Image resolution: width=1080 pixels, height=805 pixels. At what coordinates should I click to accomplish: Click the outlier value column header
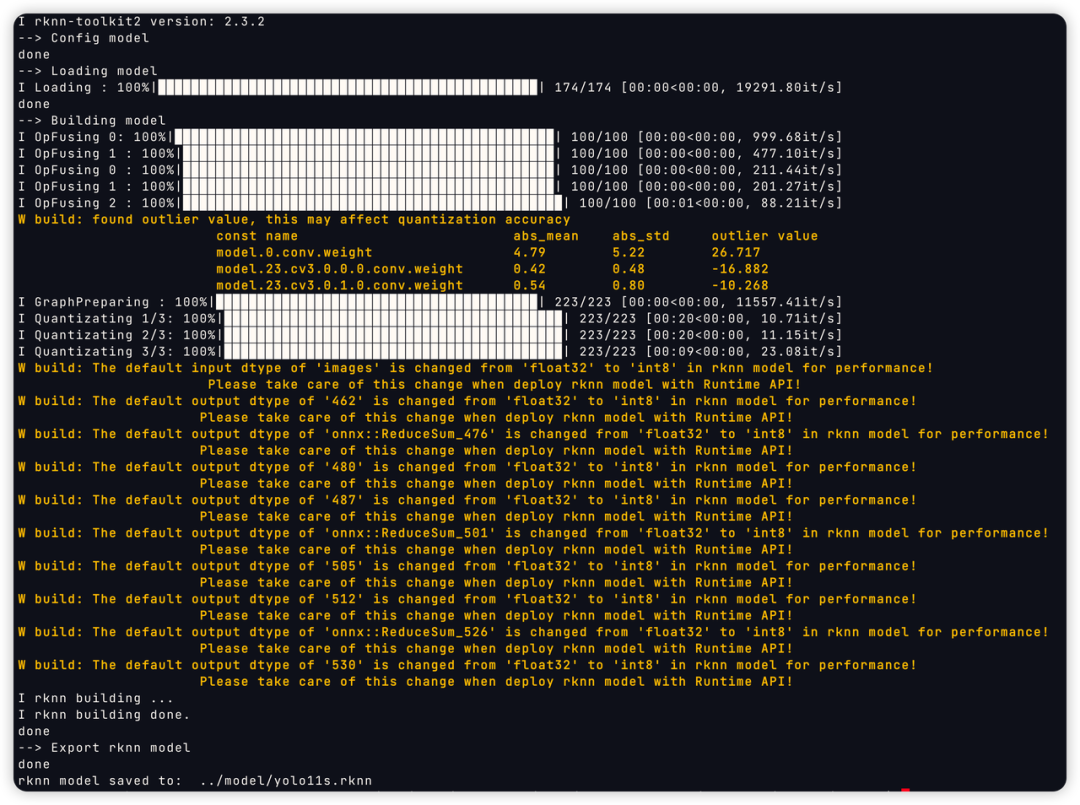(763, 235)
